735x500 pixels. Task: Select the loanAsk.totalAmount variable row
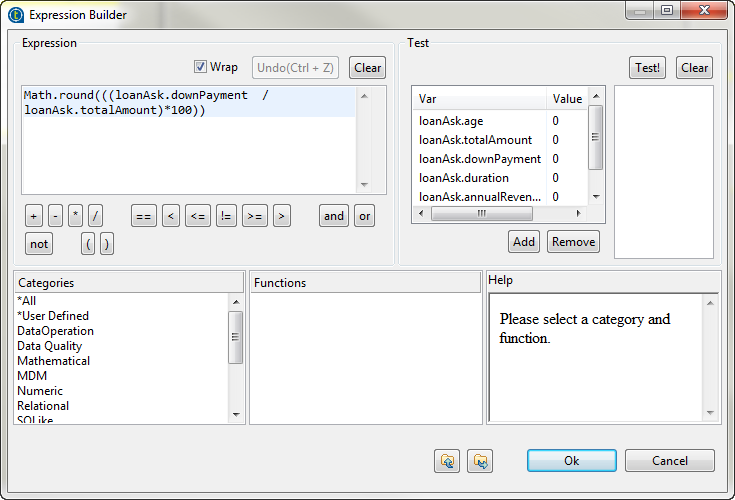[476, 140]
